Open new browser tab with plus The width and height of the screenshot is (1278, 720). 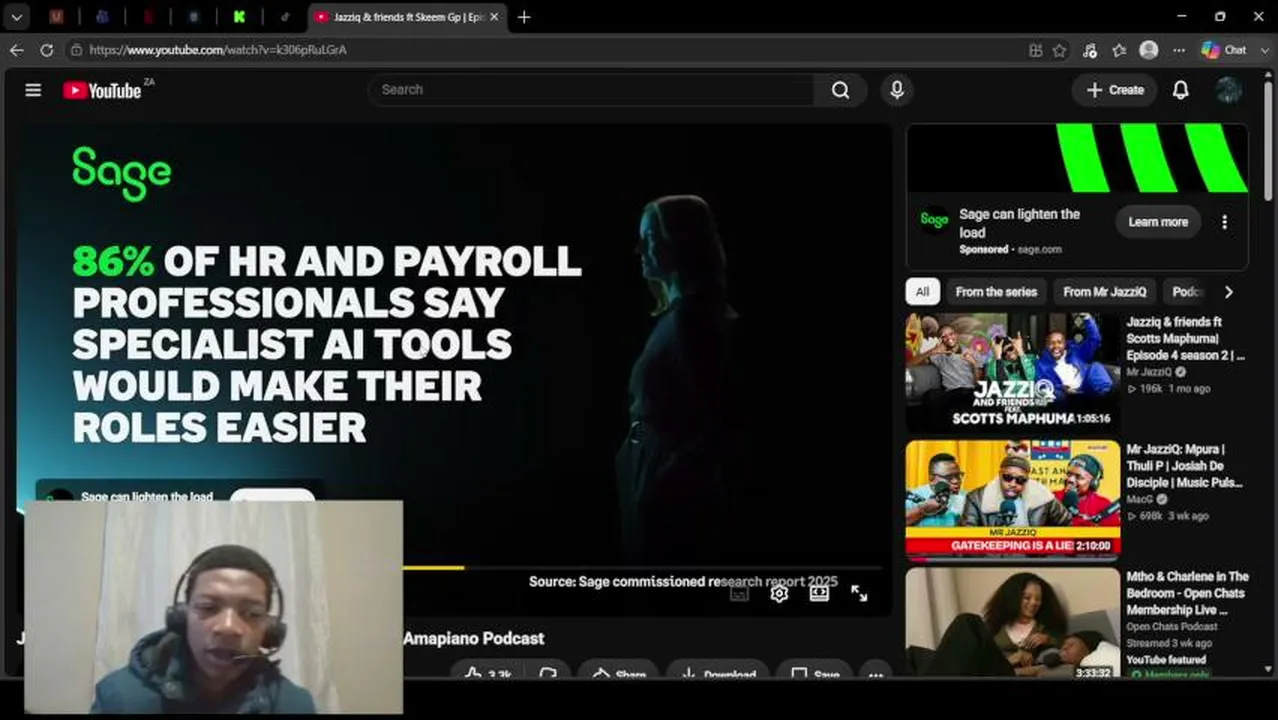(524, 17)
